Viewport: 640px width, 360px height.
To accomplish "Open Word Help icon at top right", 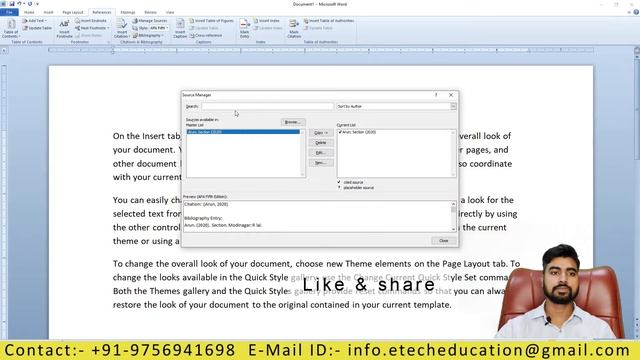I will point(636,12).
